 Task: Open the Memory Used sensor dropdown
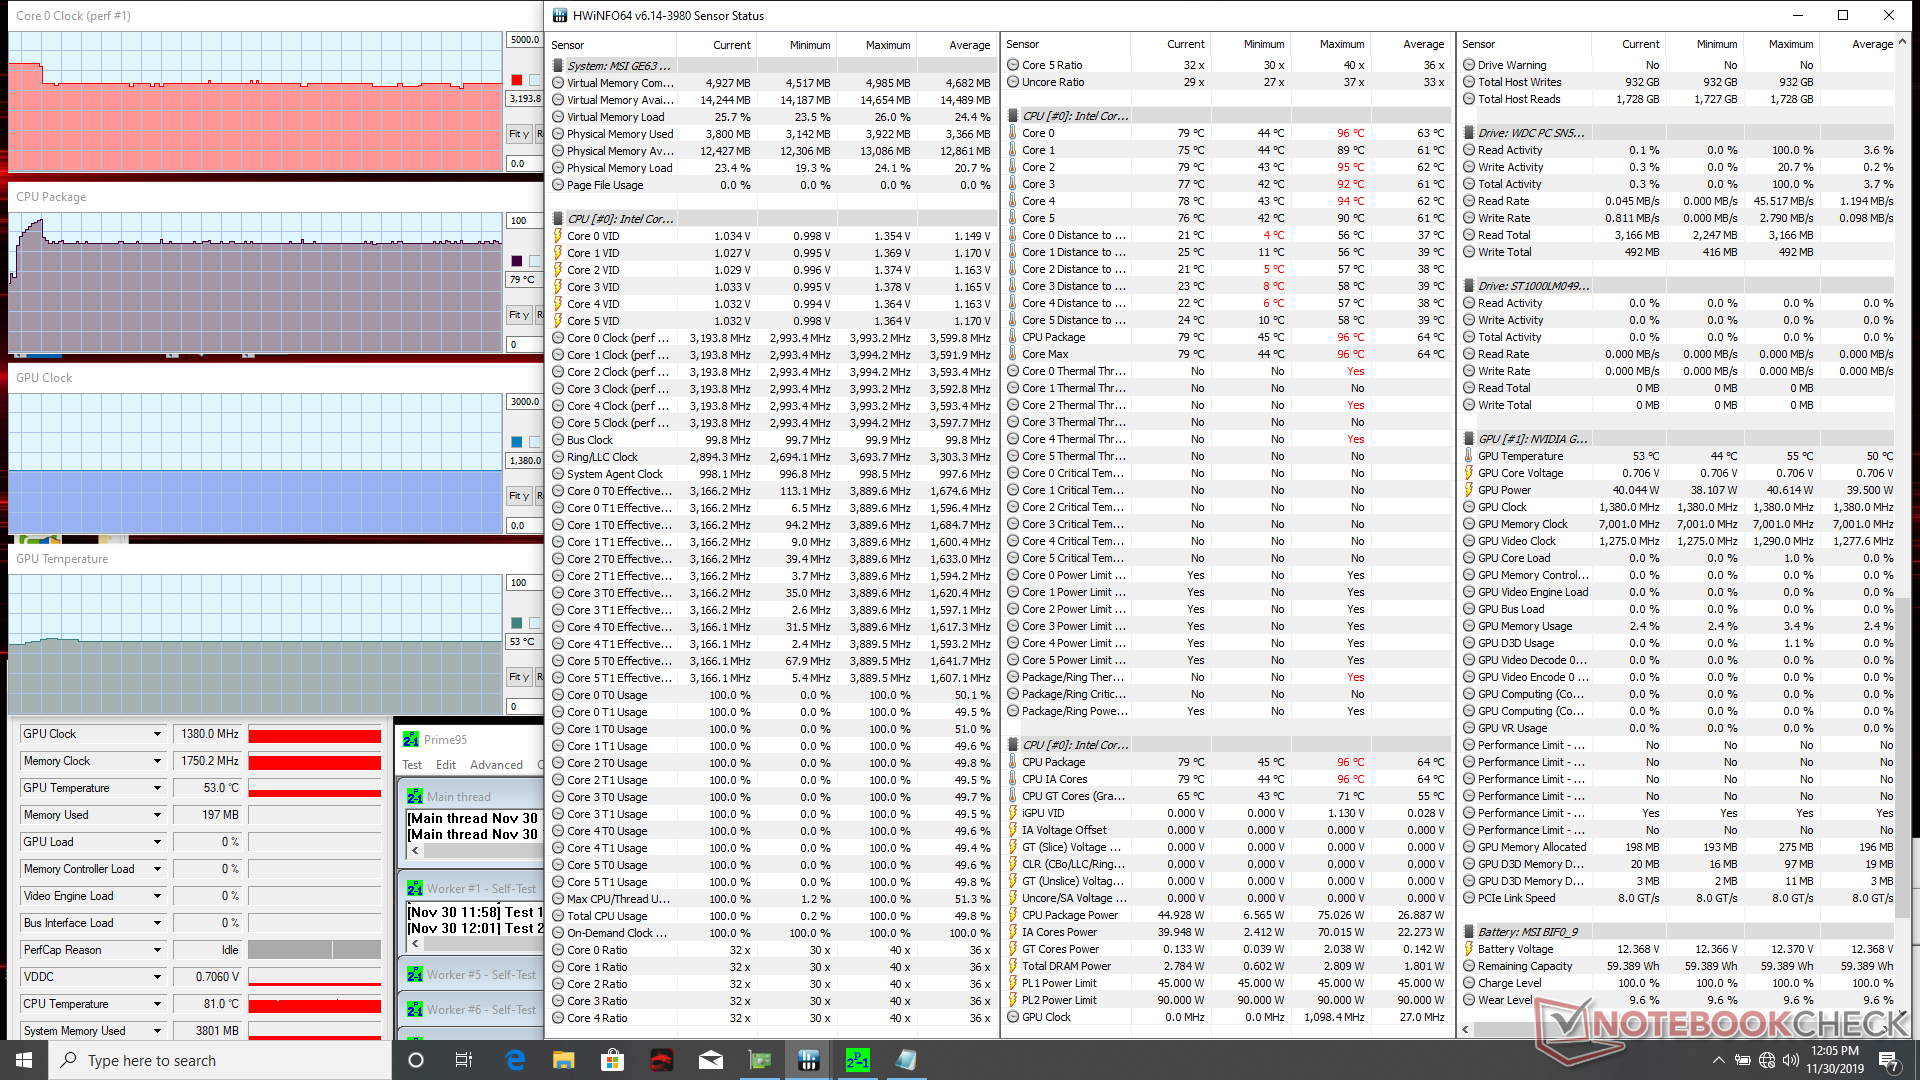[x=157, y=815]
